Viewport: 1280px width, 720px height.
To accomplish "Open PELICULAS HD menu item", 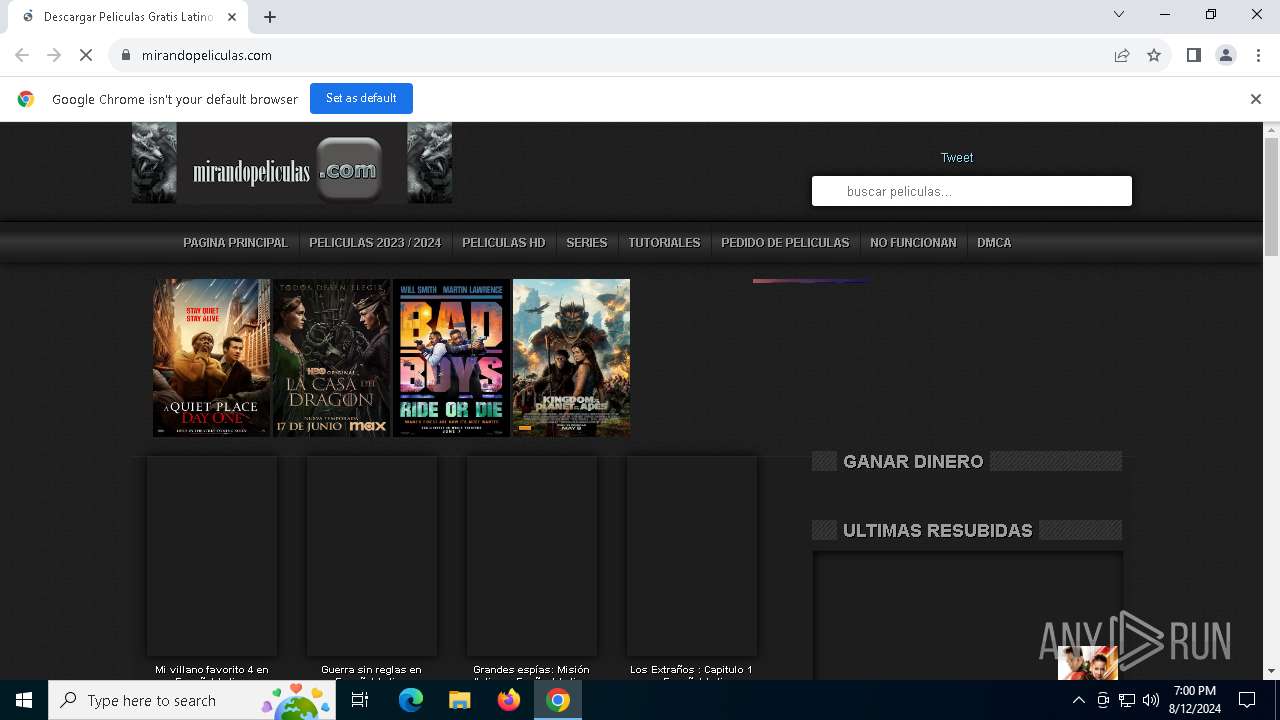I will [504, 243].
